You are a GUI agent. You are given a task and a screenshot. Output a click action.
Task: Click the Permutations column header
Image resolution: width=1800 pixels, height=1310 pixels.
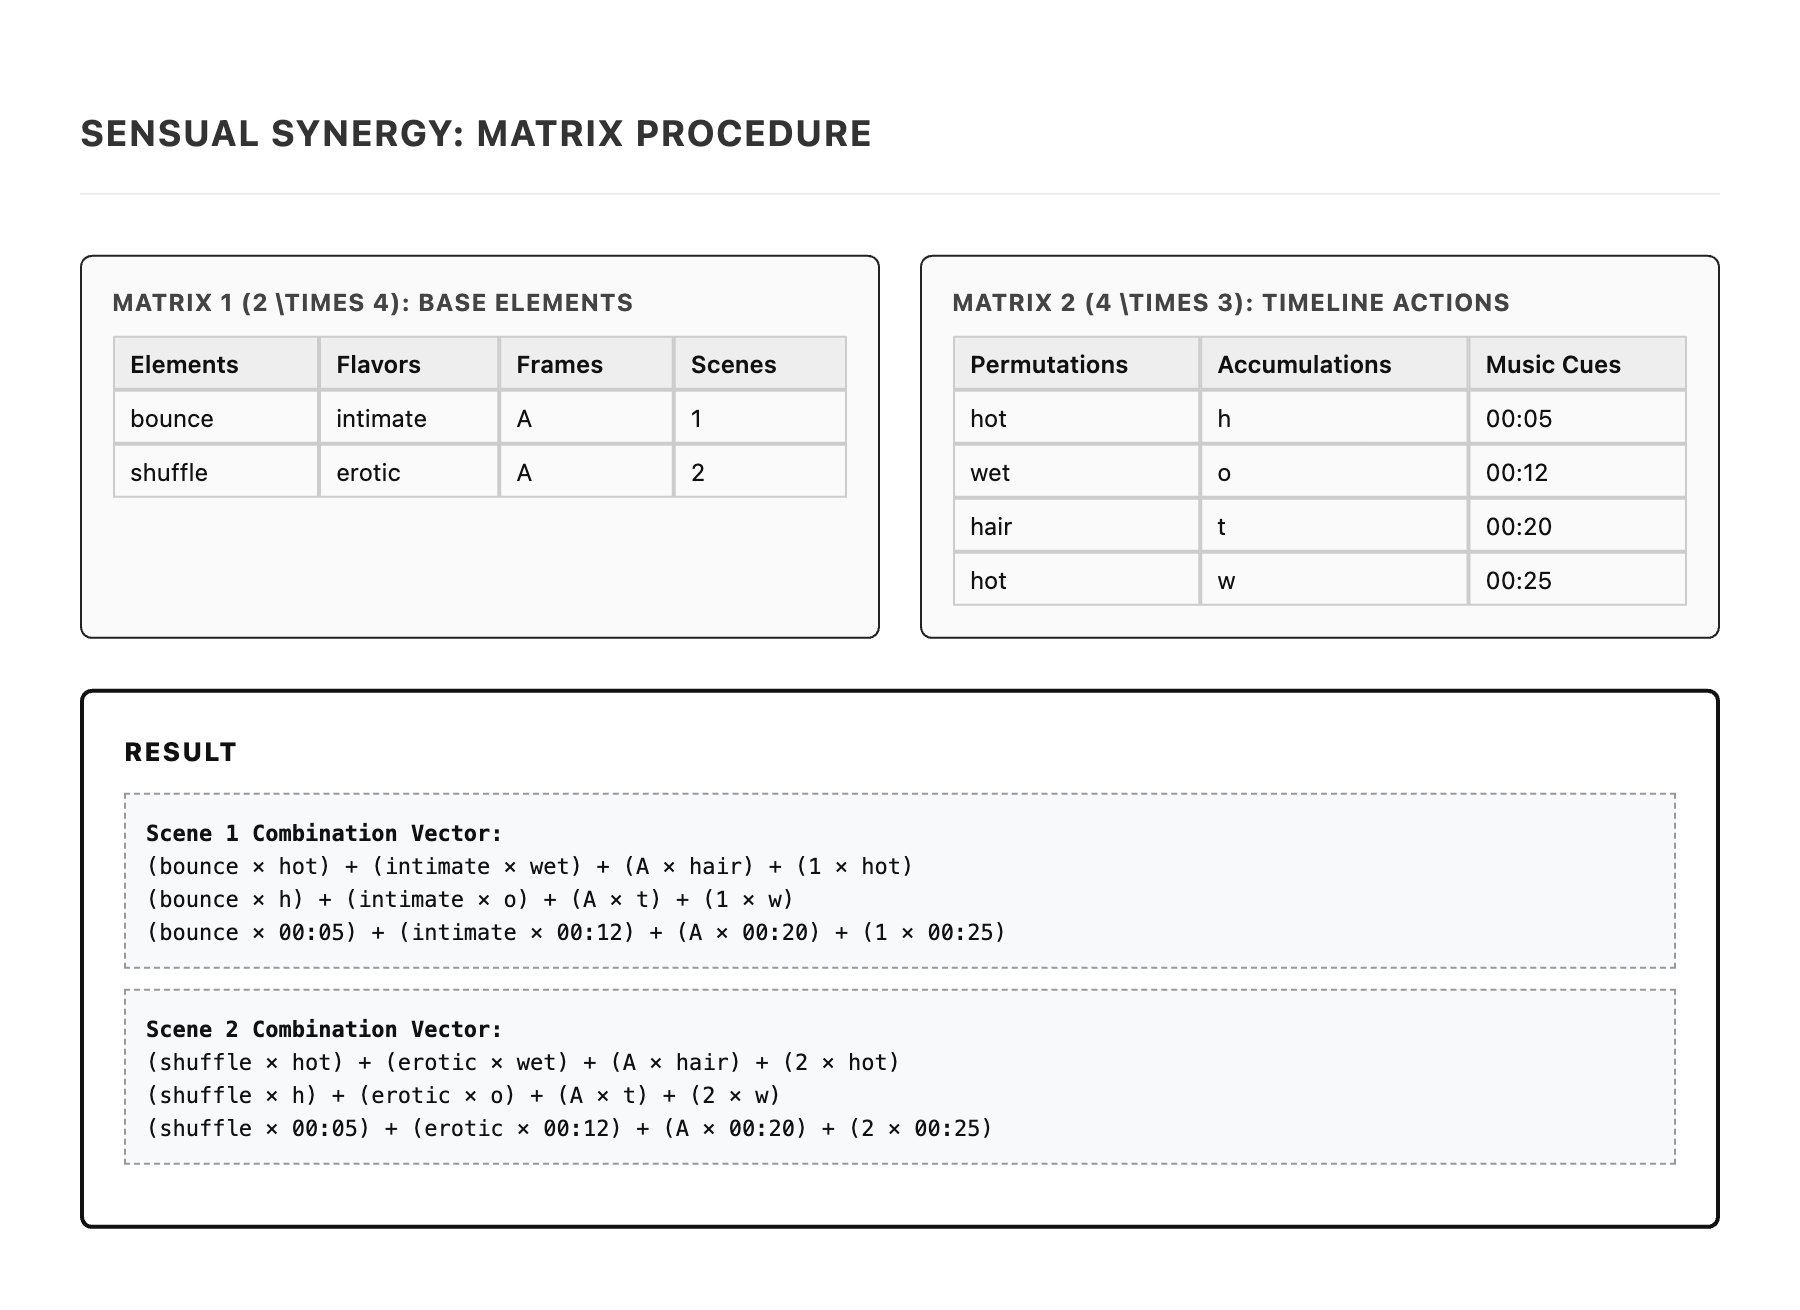(x=1077, y=364)
